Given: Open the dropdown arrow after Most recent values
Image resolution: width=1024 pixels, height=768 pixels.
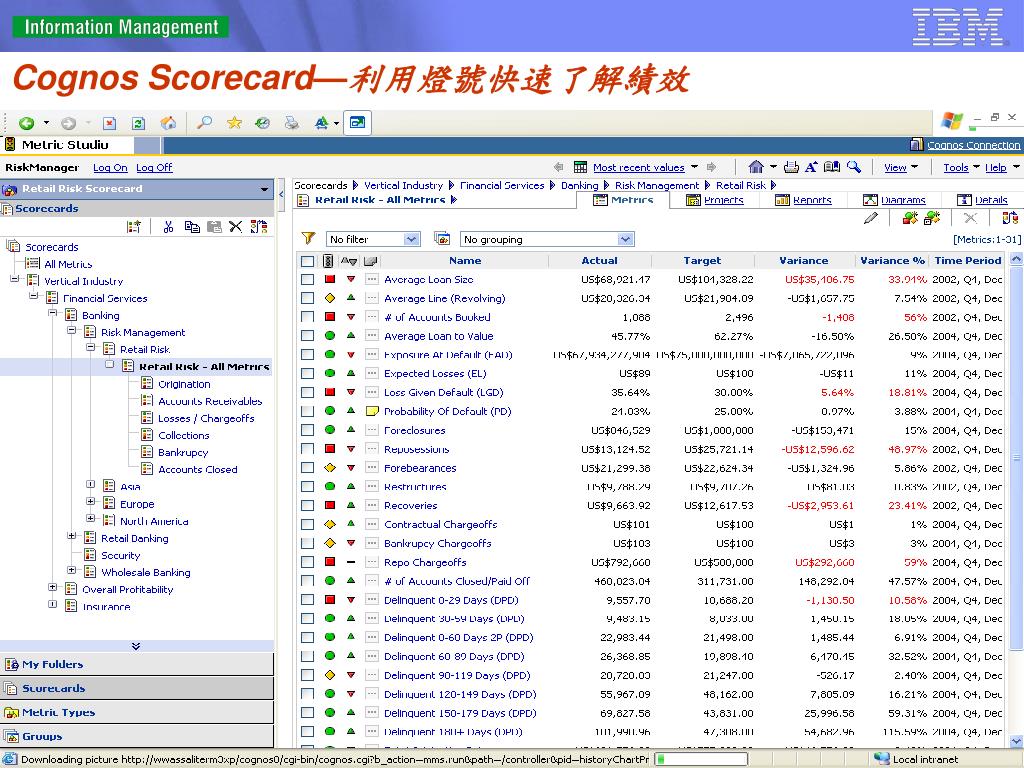Looking at the screenshot, I should (x=694, y=167).
